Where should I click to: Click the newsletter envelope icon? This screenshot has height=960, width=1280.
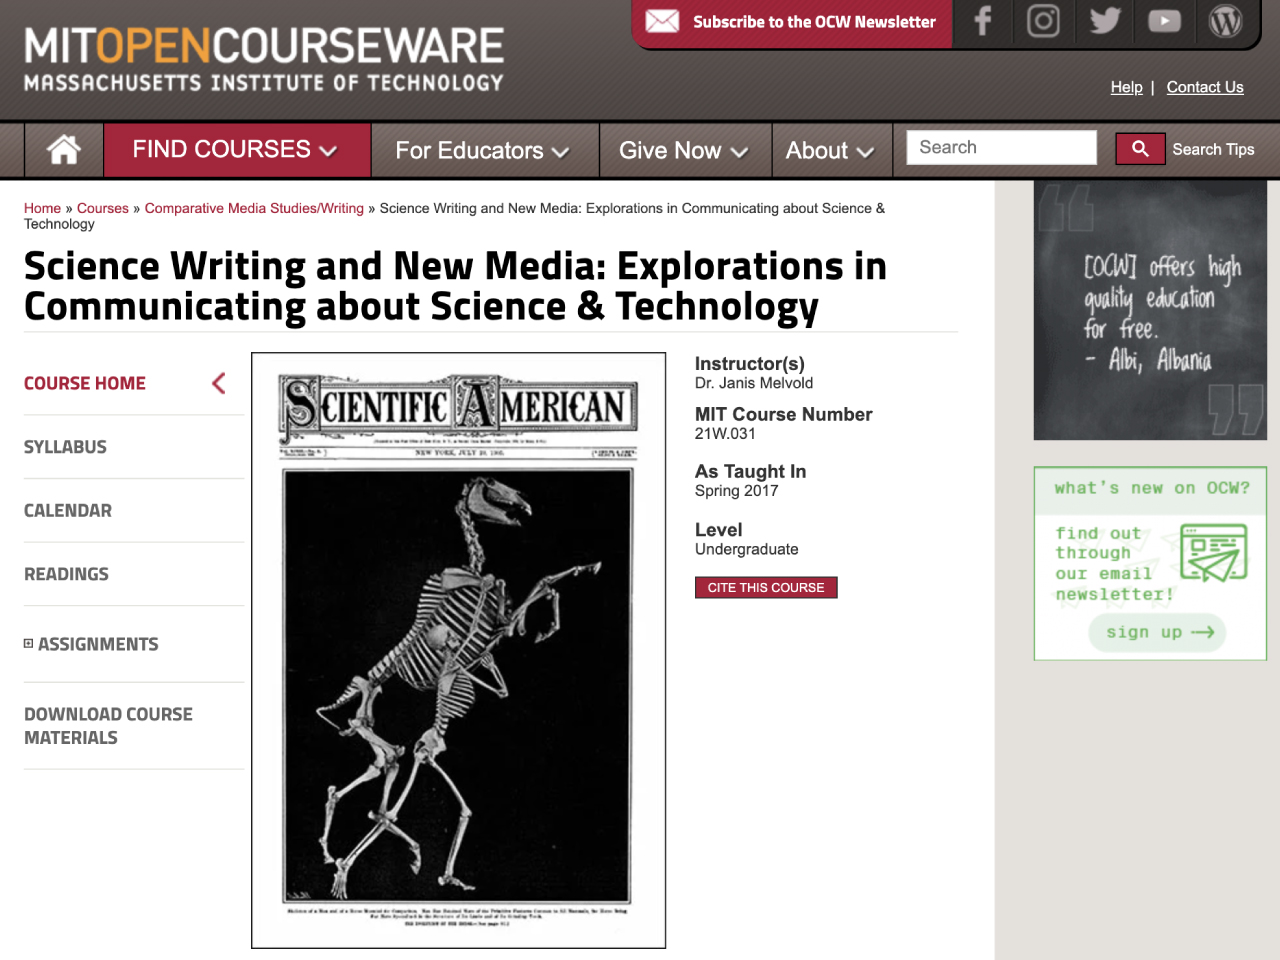[x=662, y=21]
